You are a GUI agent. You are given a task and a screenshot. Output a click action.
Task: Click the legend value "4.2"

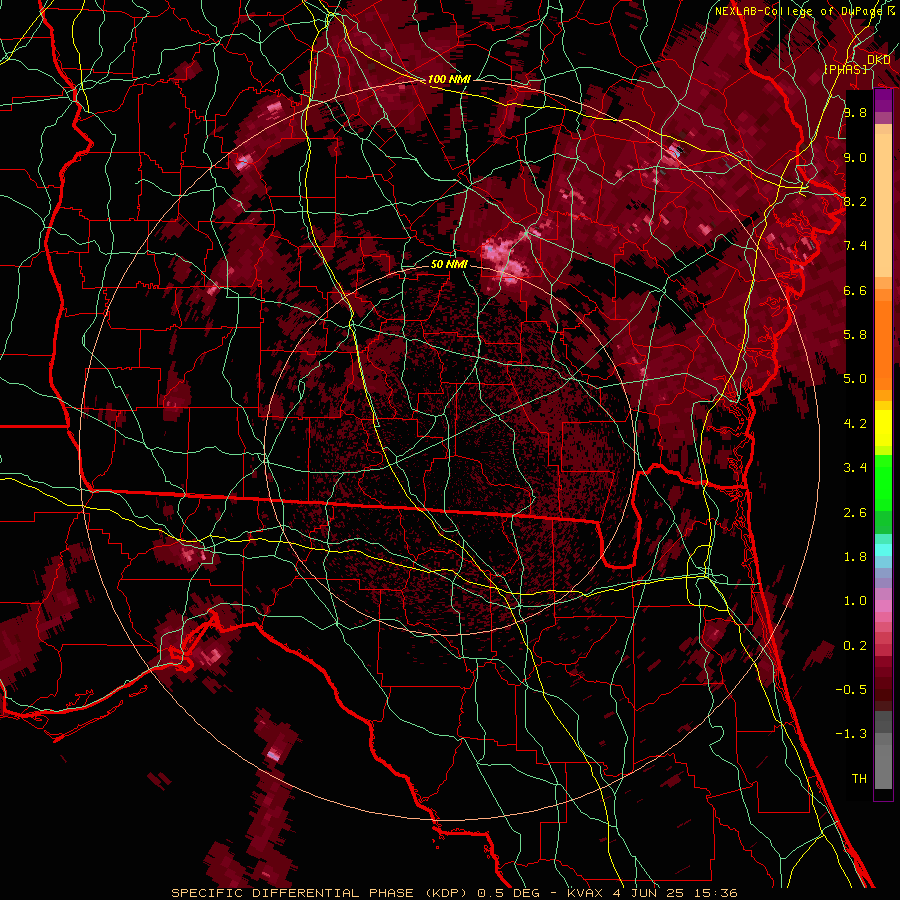[855, 424]
